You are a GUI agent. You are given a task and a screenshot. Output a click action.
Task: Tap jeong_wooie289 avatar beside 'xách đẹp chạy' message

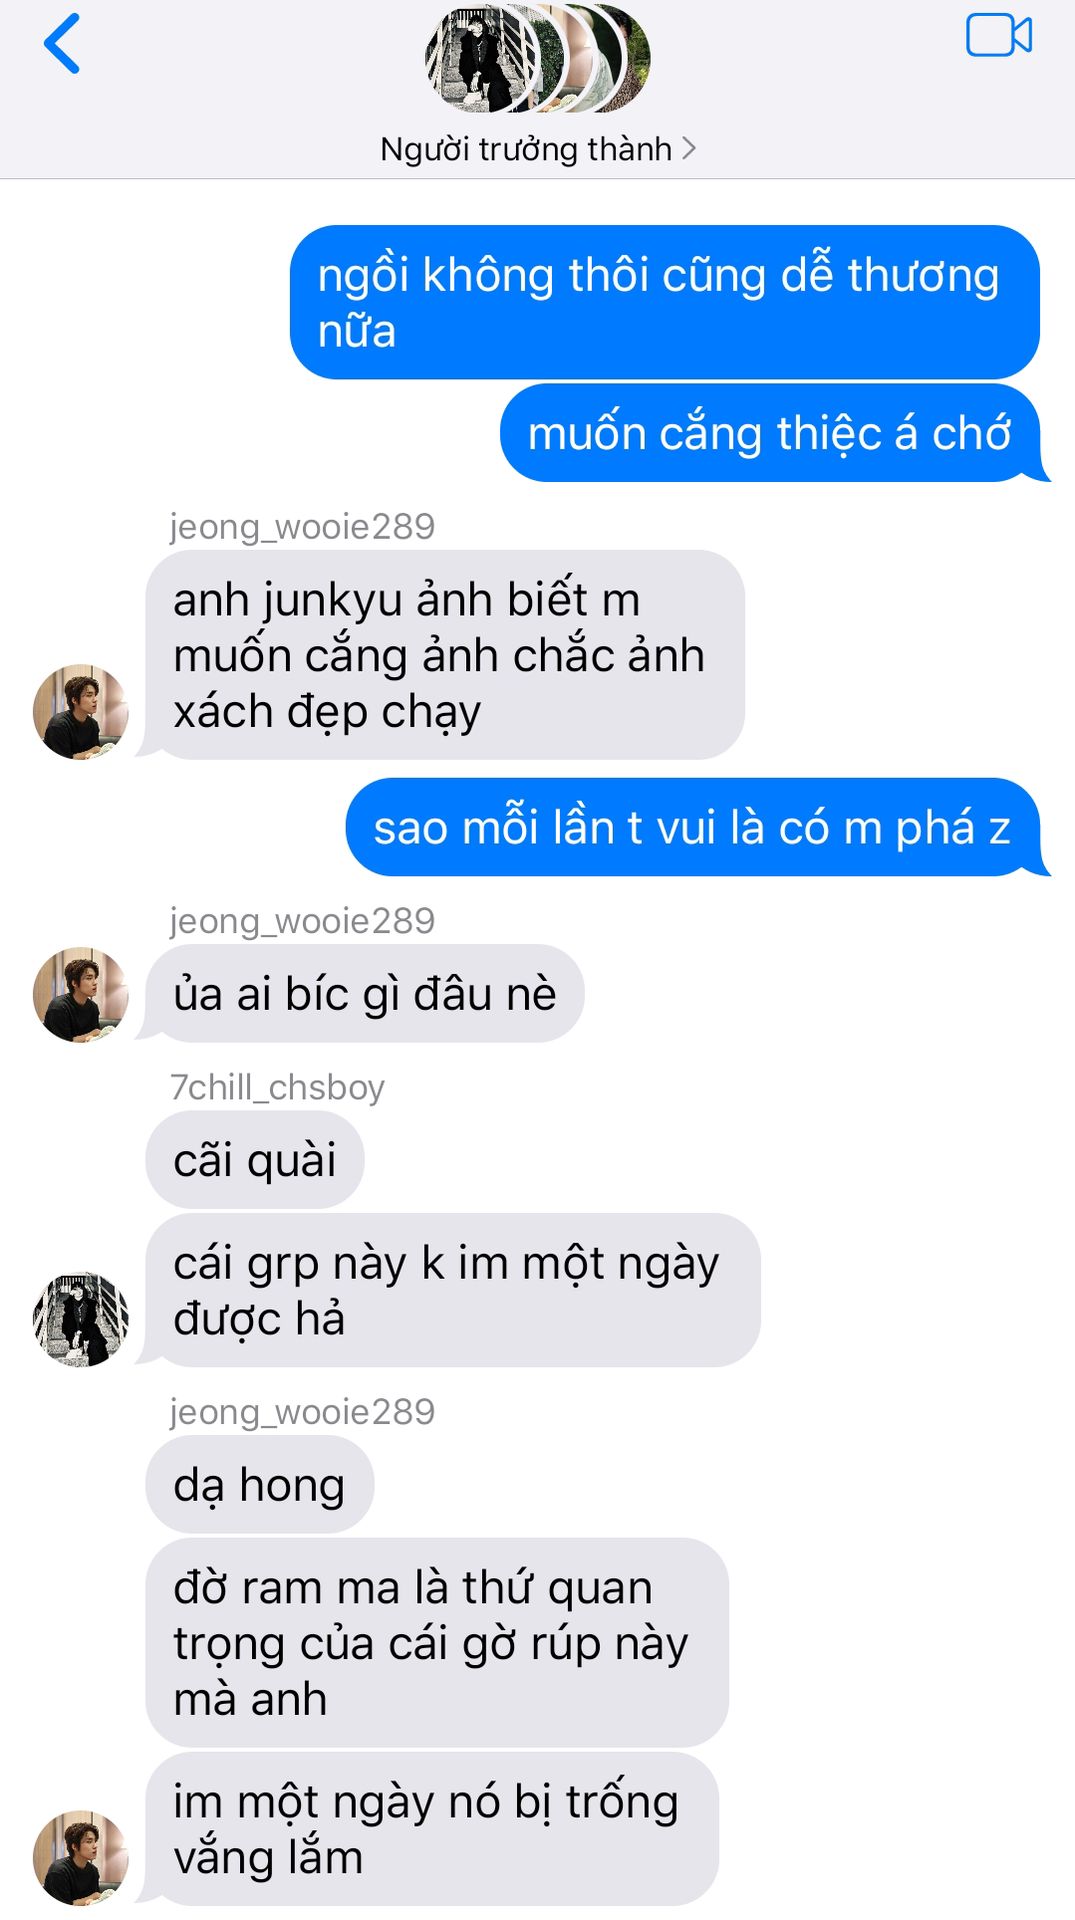tap(81, 711)
